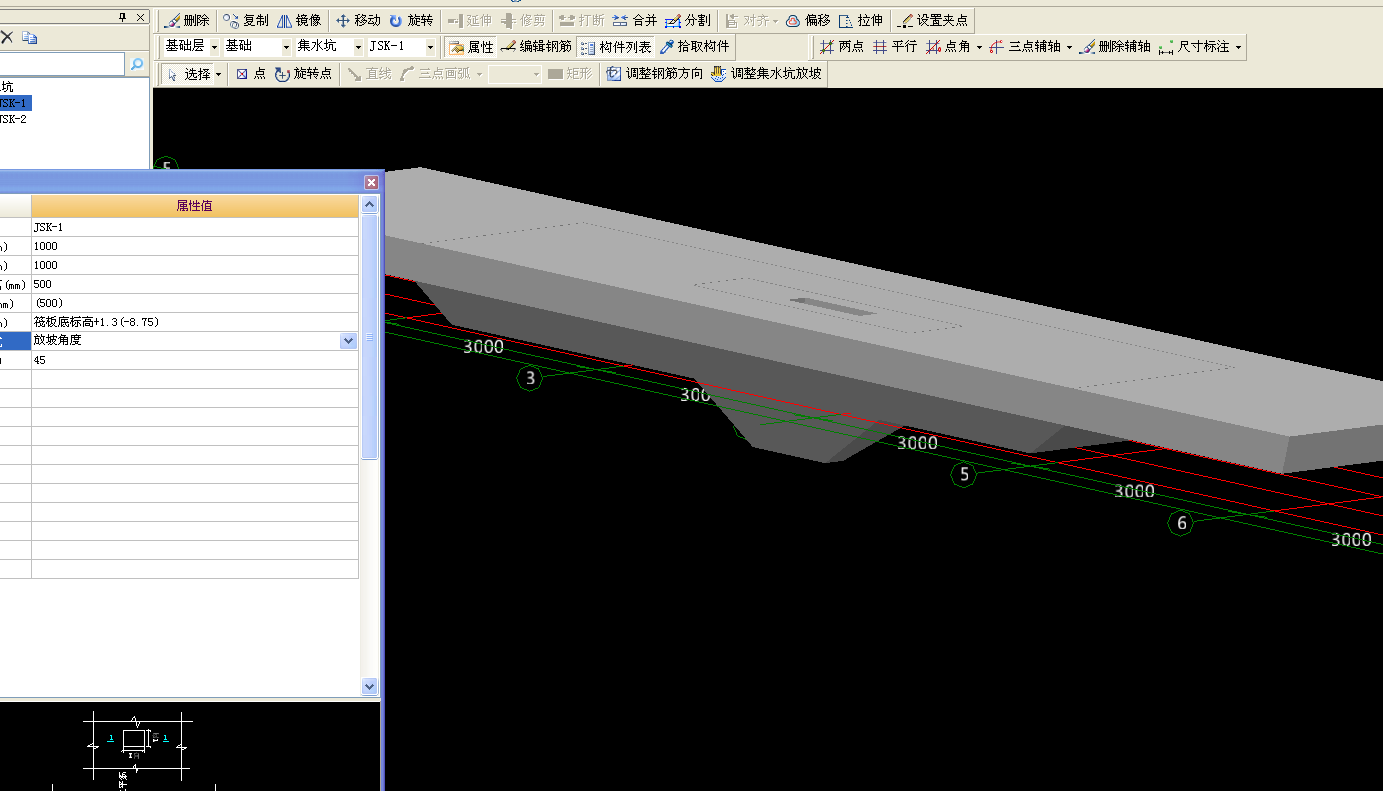The image size is (1383, 791).
Task: Expand the 点角 dropdown arrow
Action: [x=978, y=47]
